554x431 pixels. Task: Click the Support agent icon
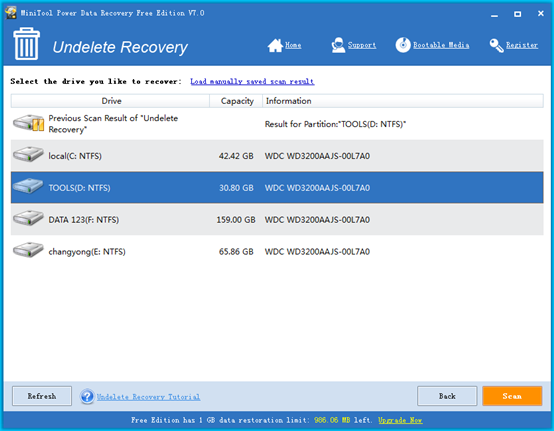(338, 45)
